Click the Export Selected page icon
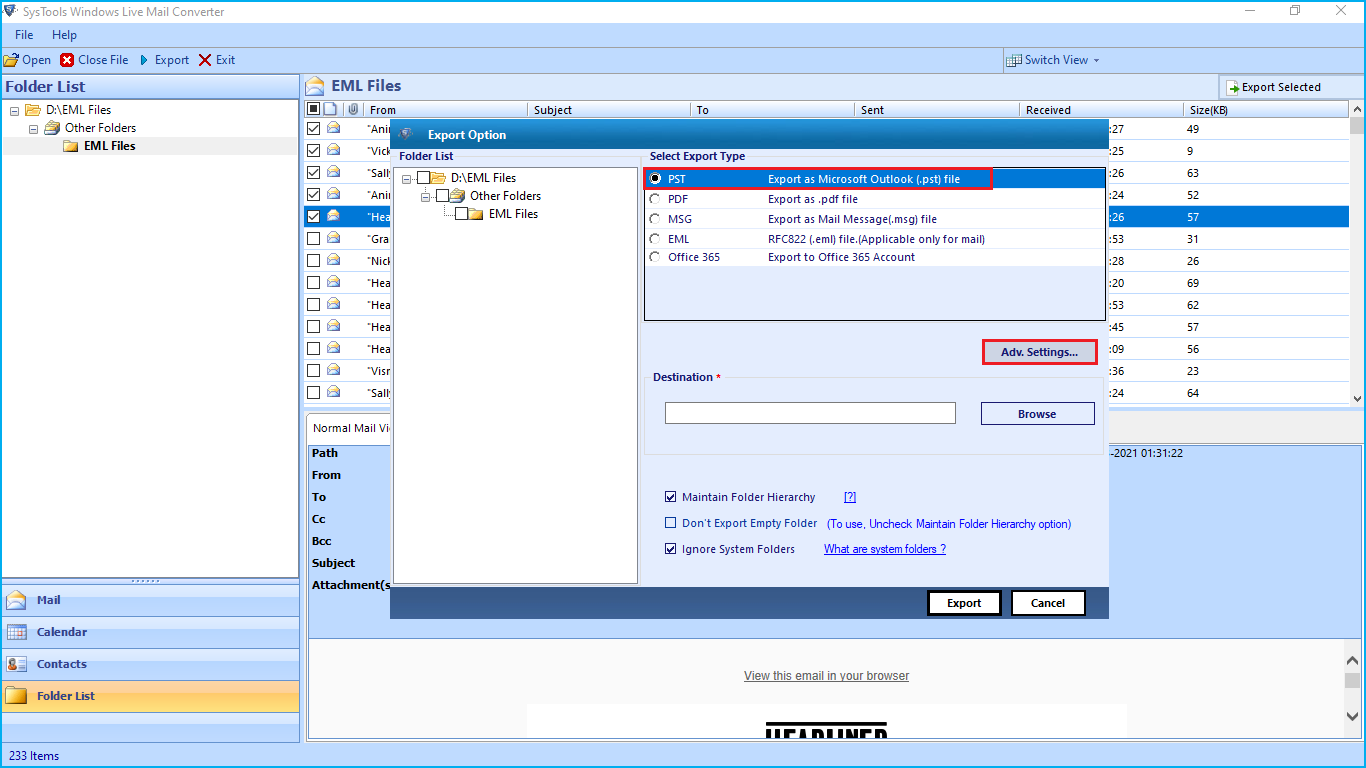 pyautogui.click(x=1234, y=87)
